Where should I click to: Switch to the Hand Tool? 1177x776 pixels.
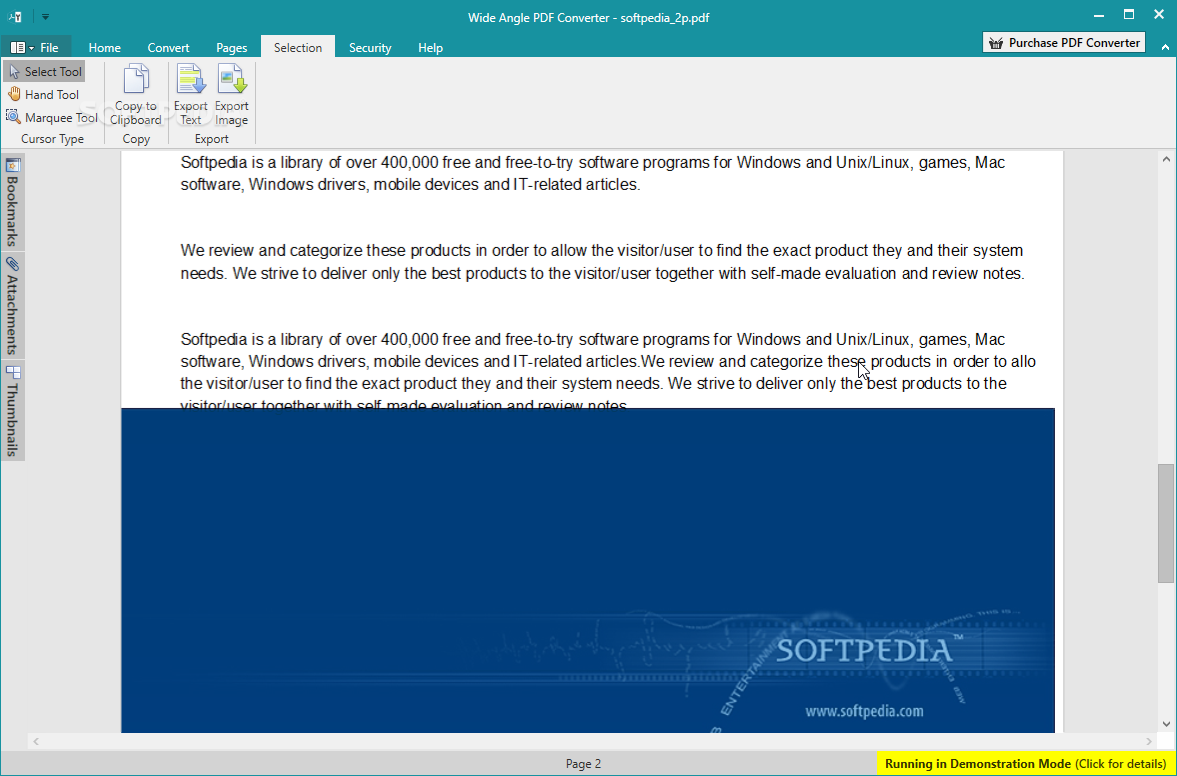(44, 95)
